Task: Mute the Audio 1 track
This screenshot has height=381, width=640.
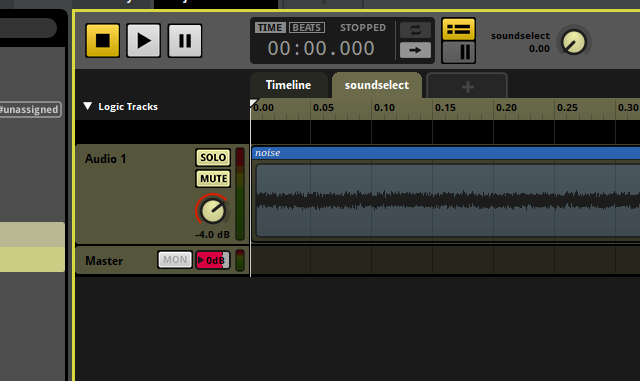Action: (213, 179)
